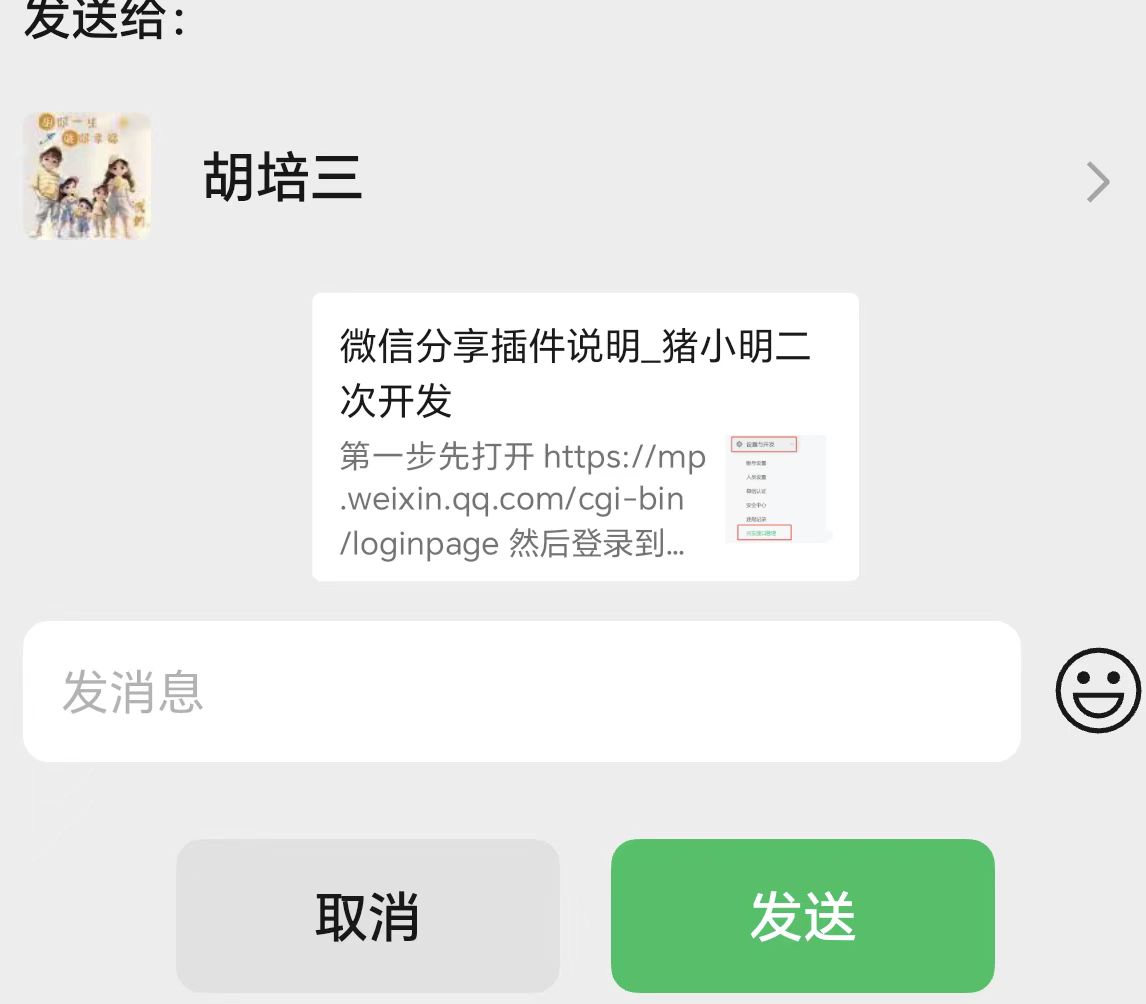Click the .weixin.qq.com/cgi-bin description line

click(512, 500)
